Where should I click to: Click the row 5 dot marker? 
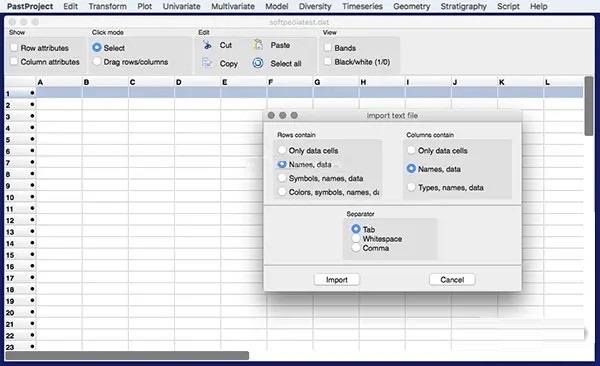click(32, 139)
